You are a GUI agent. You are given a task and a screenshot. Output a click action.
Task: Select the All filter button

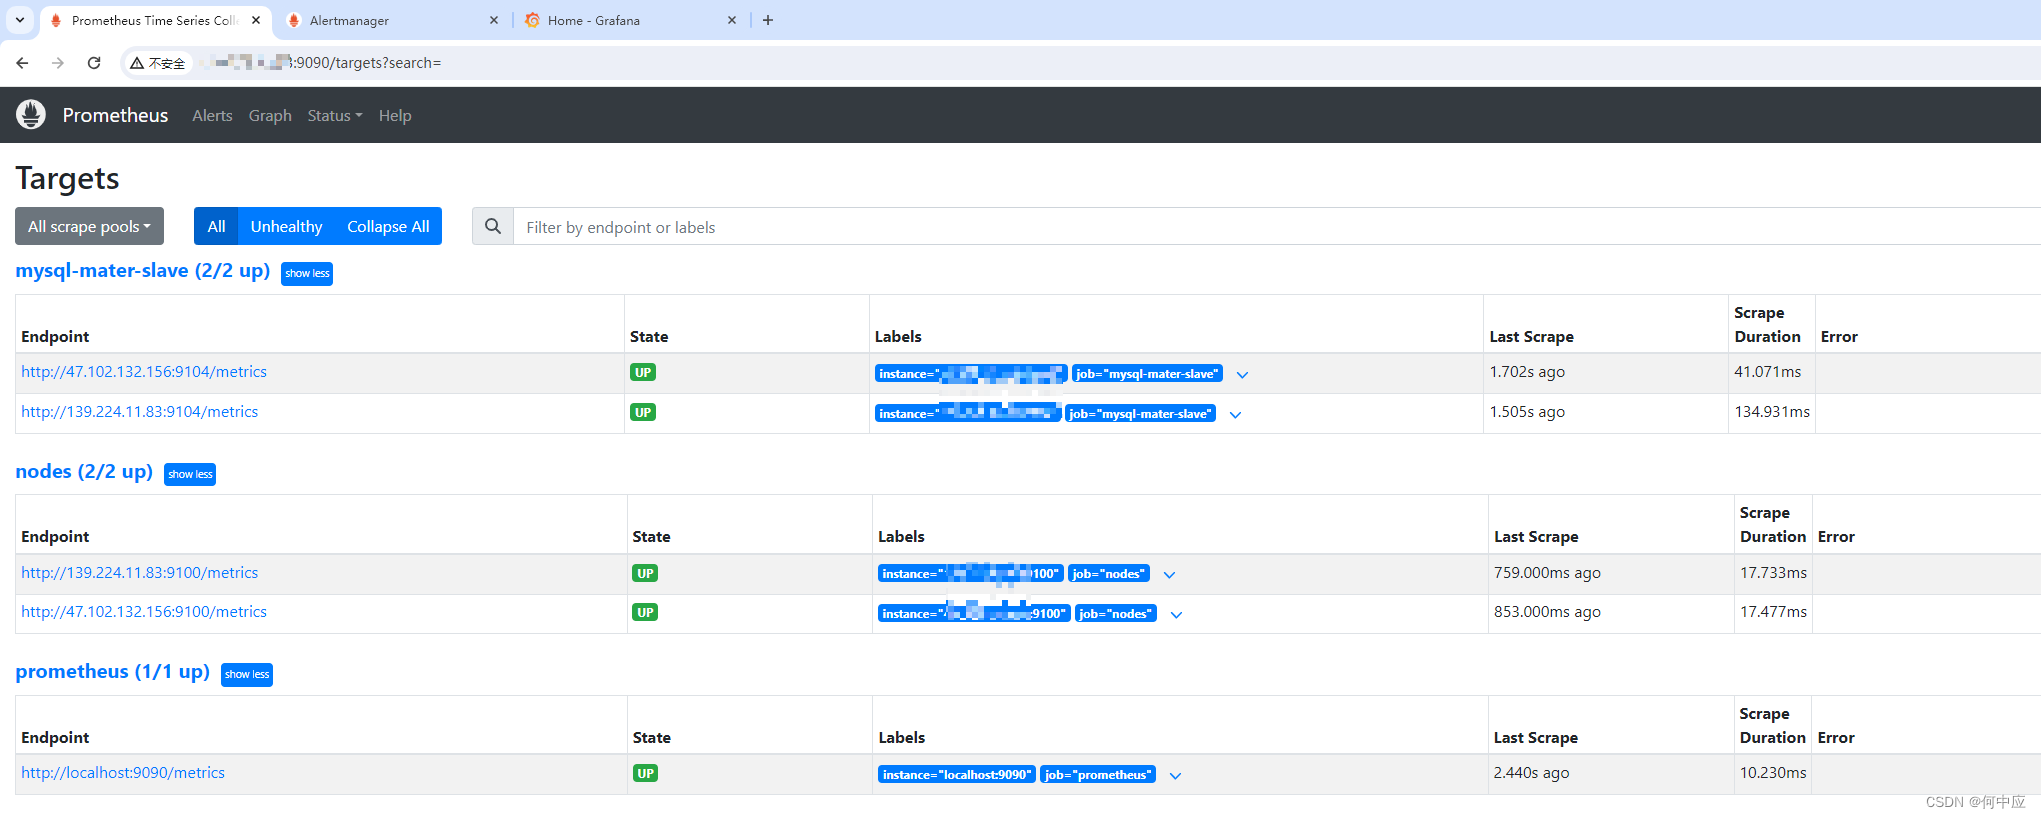pos(216,227)
